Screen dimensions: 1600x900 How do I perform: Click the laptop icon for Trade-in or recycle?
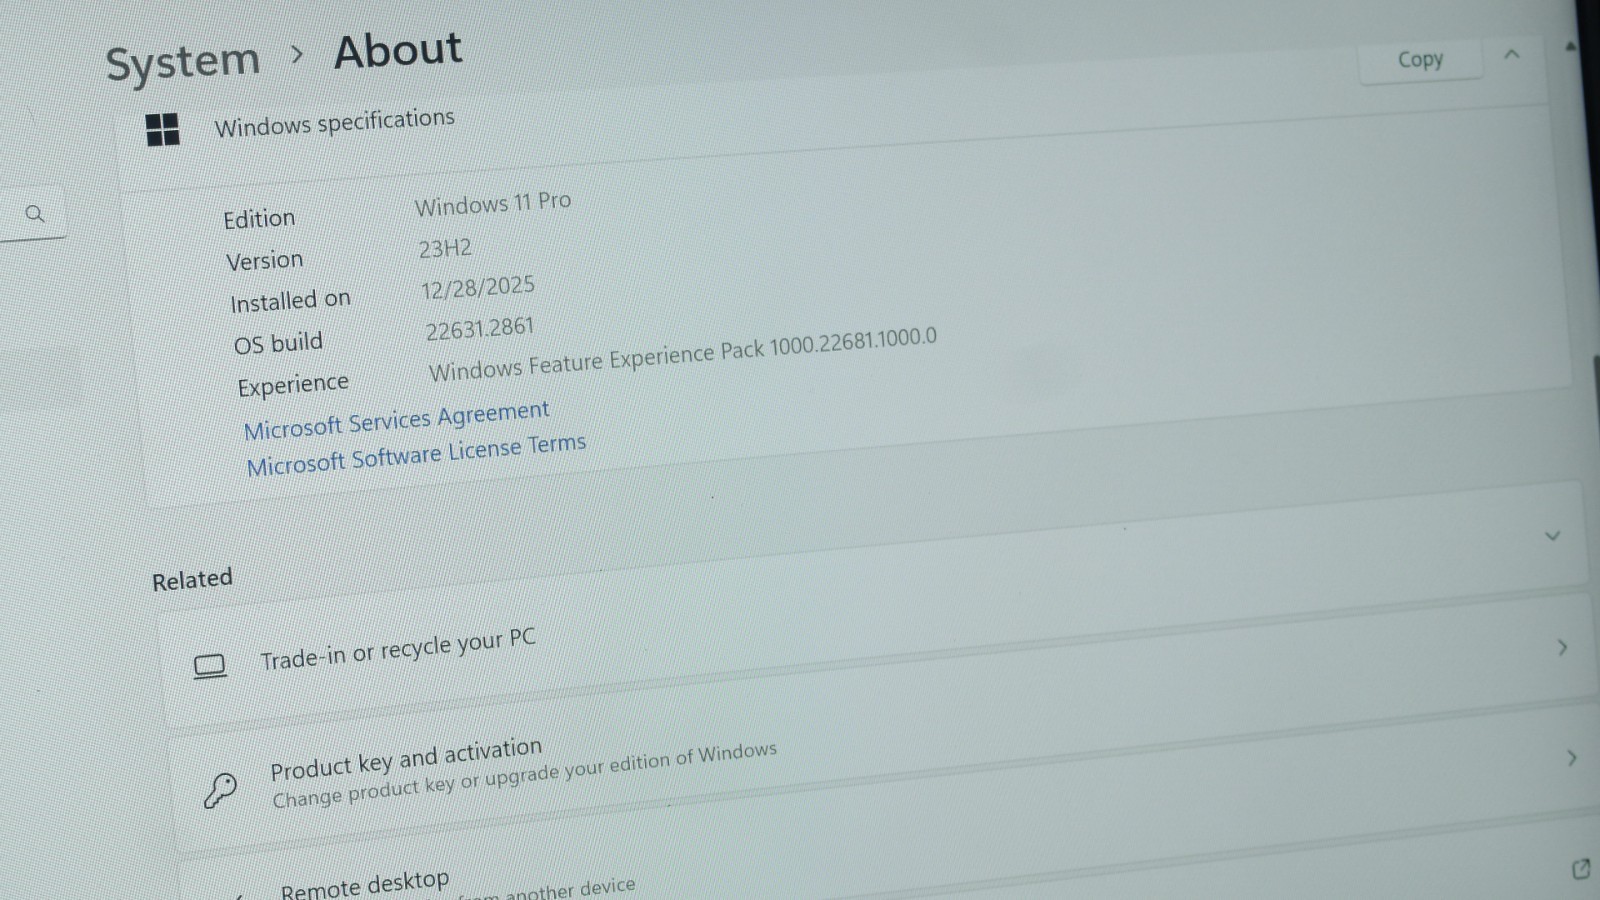click(x=209, y=666)
